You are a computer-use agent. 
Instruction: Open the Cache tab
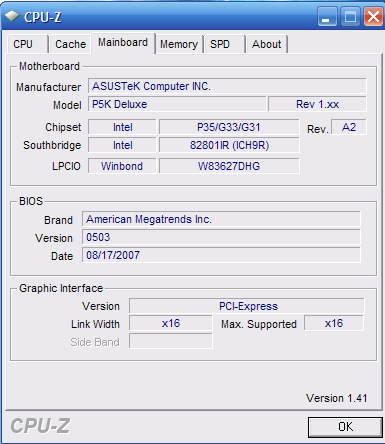pyautogui.click(x=70, y=44)
